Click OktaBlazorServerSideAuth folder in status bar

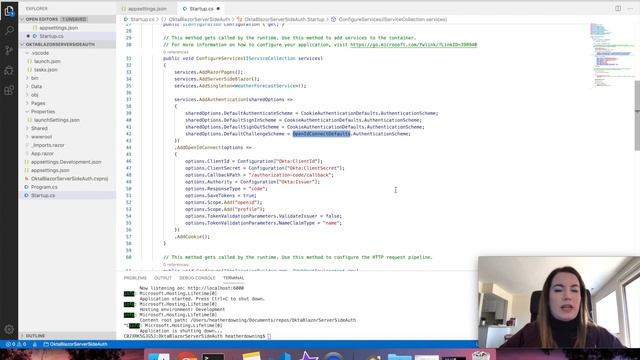(76, 344)
